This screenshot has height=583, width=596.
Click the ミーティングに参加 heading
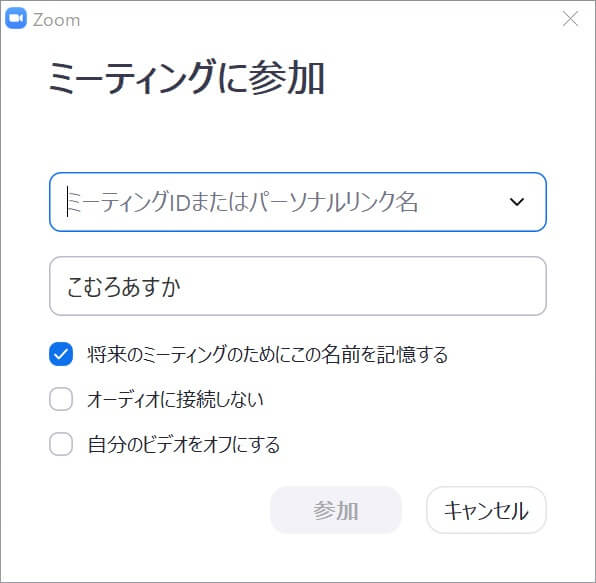click(x=187, y=77)
